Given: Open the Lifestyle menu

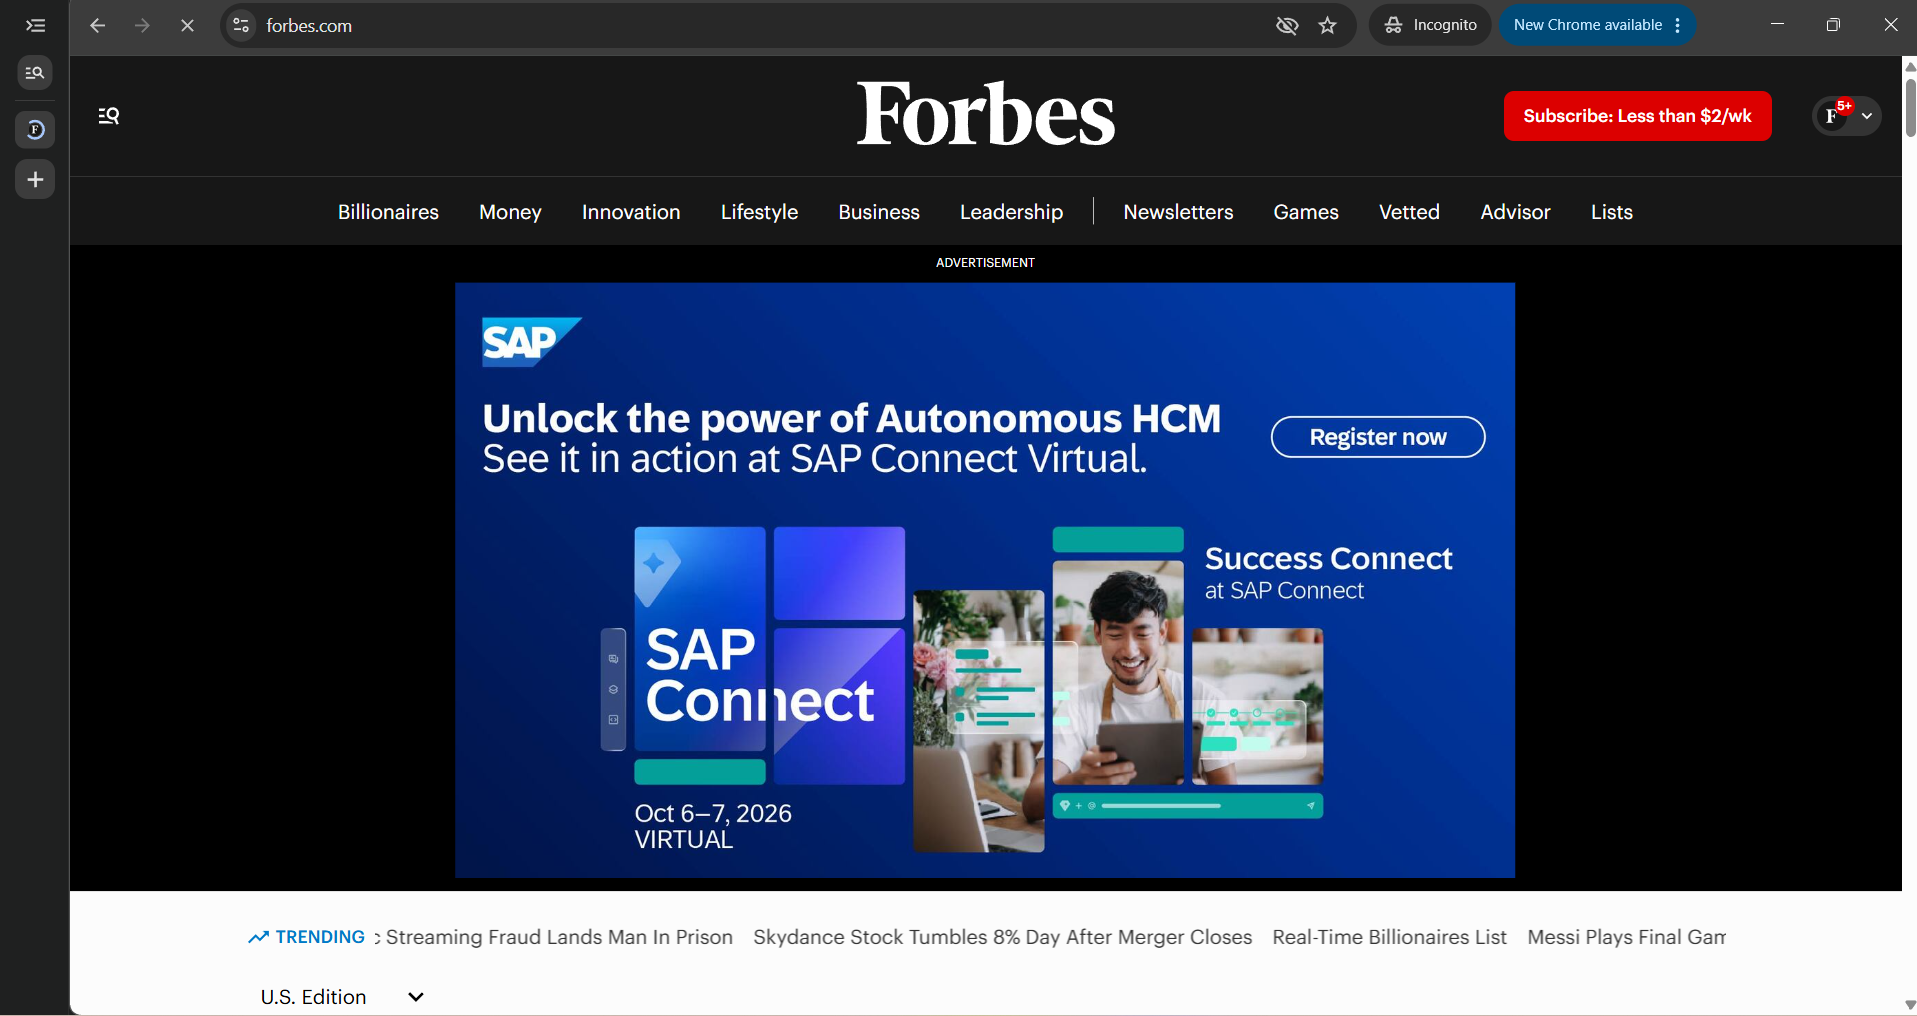Looking at the screenshot, I should (x=759, y=212).
